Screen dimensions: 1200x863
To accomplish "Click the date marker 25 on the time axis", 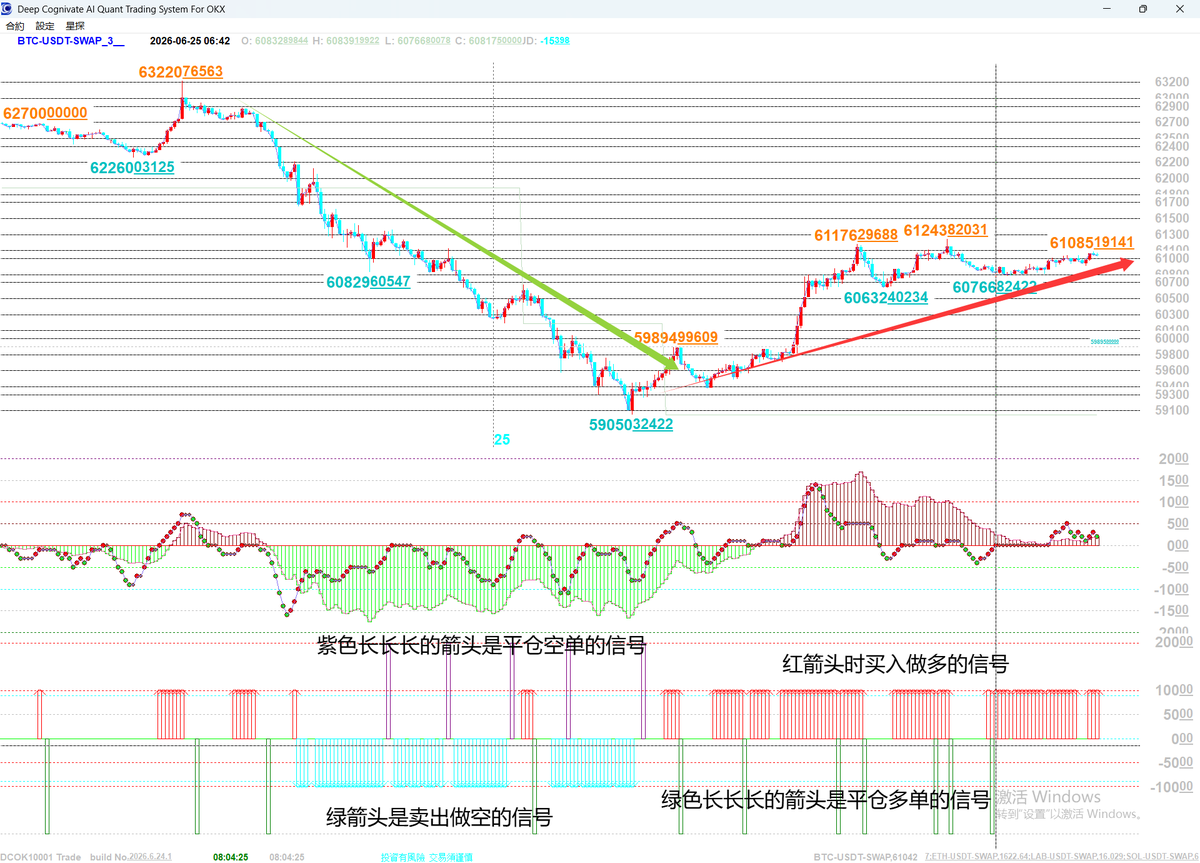I will (502, 439).
